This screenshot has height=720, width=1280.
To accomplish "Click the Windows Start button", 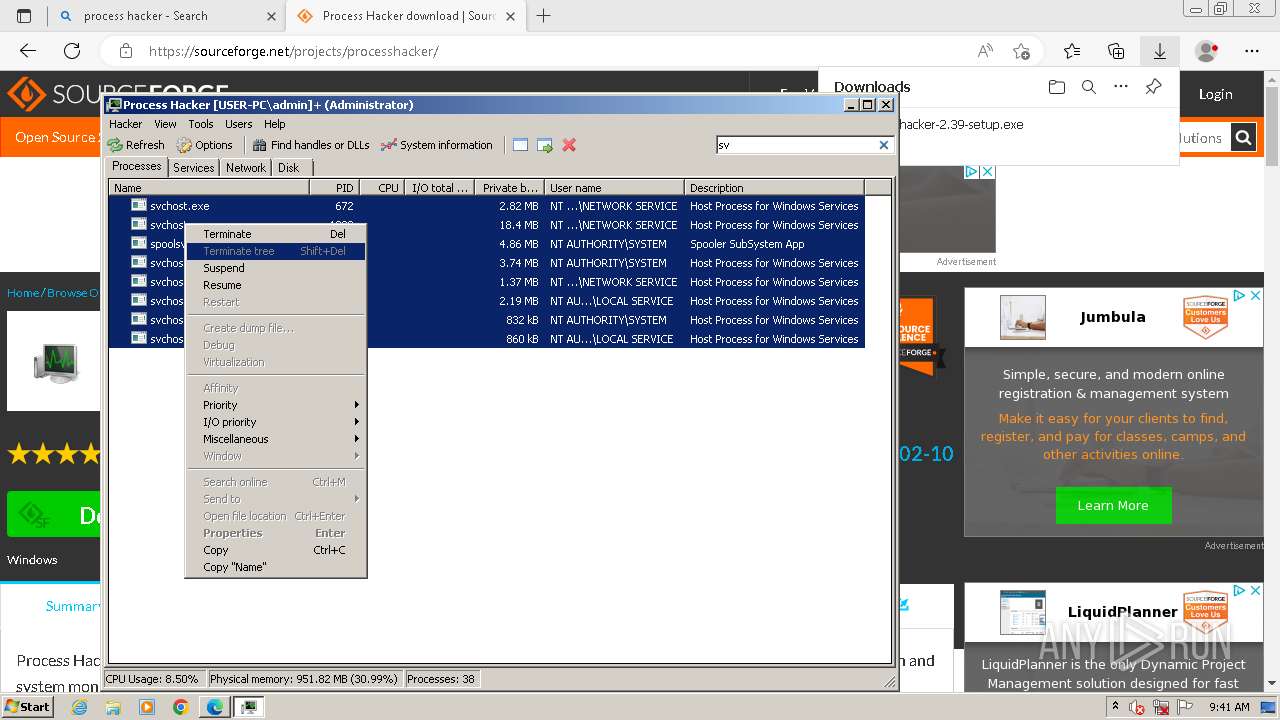I will 29,707.
